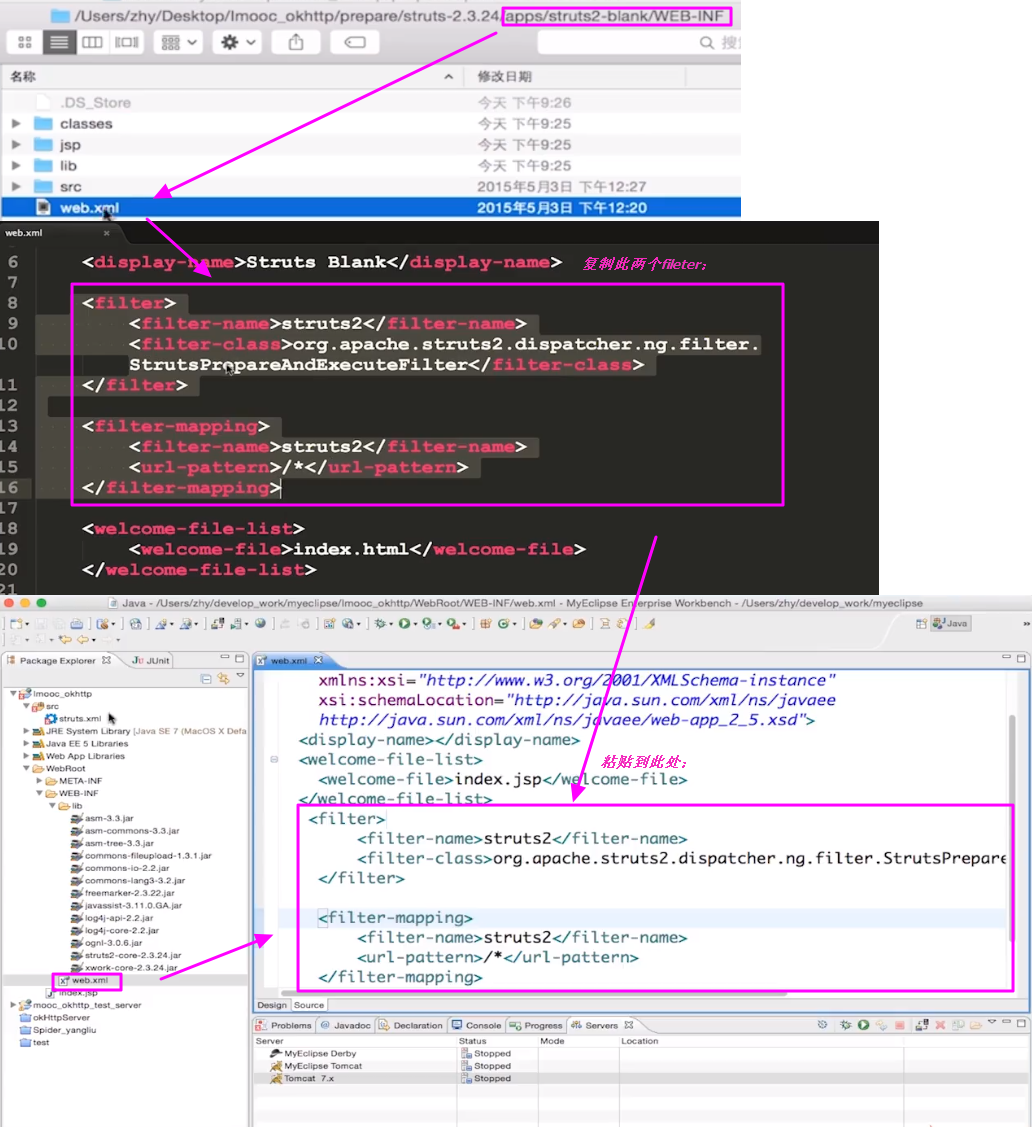The height and width of the screenshot is (1129, 1032).
Task: Start selected server green icon
Action: 863,1025
